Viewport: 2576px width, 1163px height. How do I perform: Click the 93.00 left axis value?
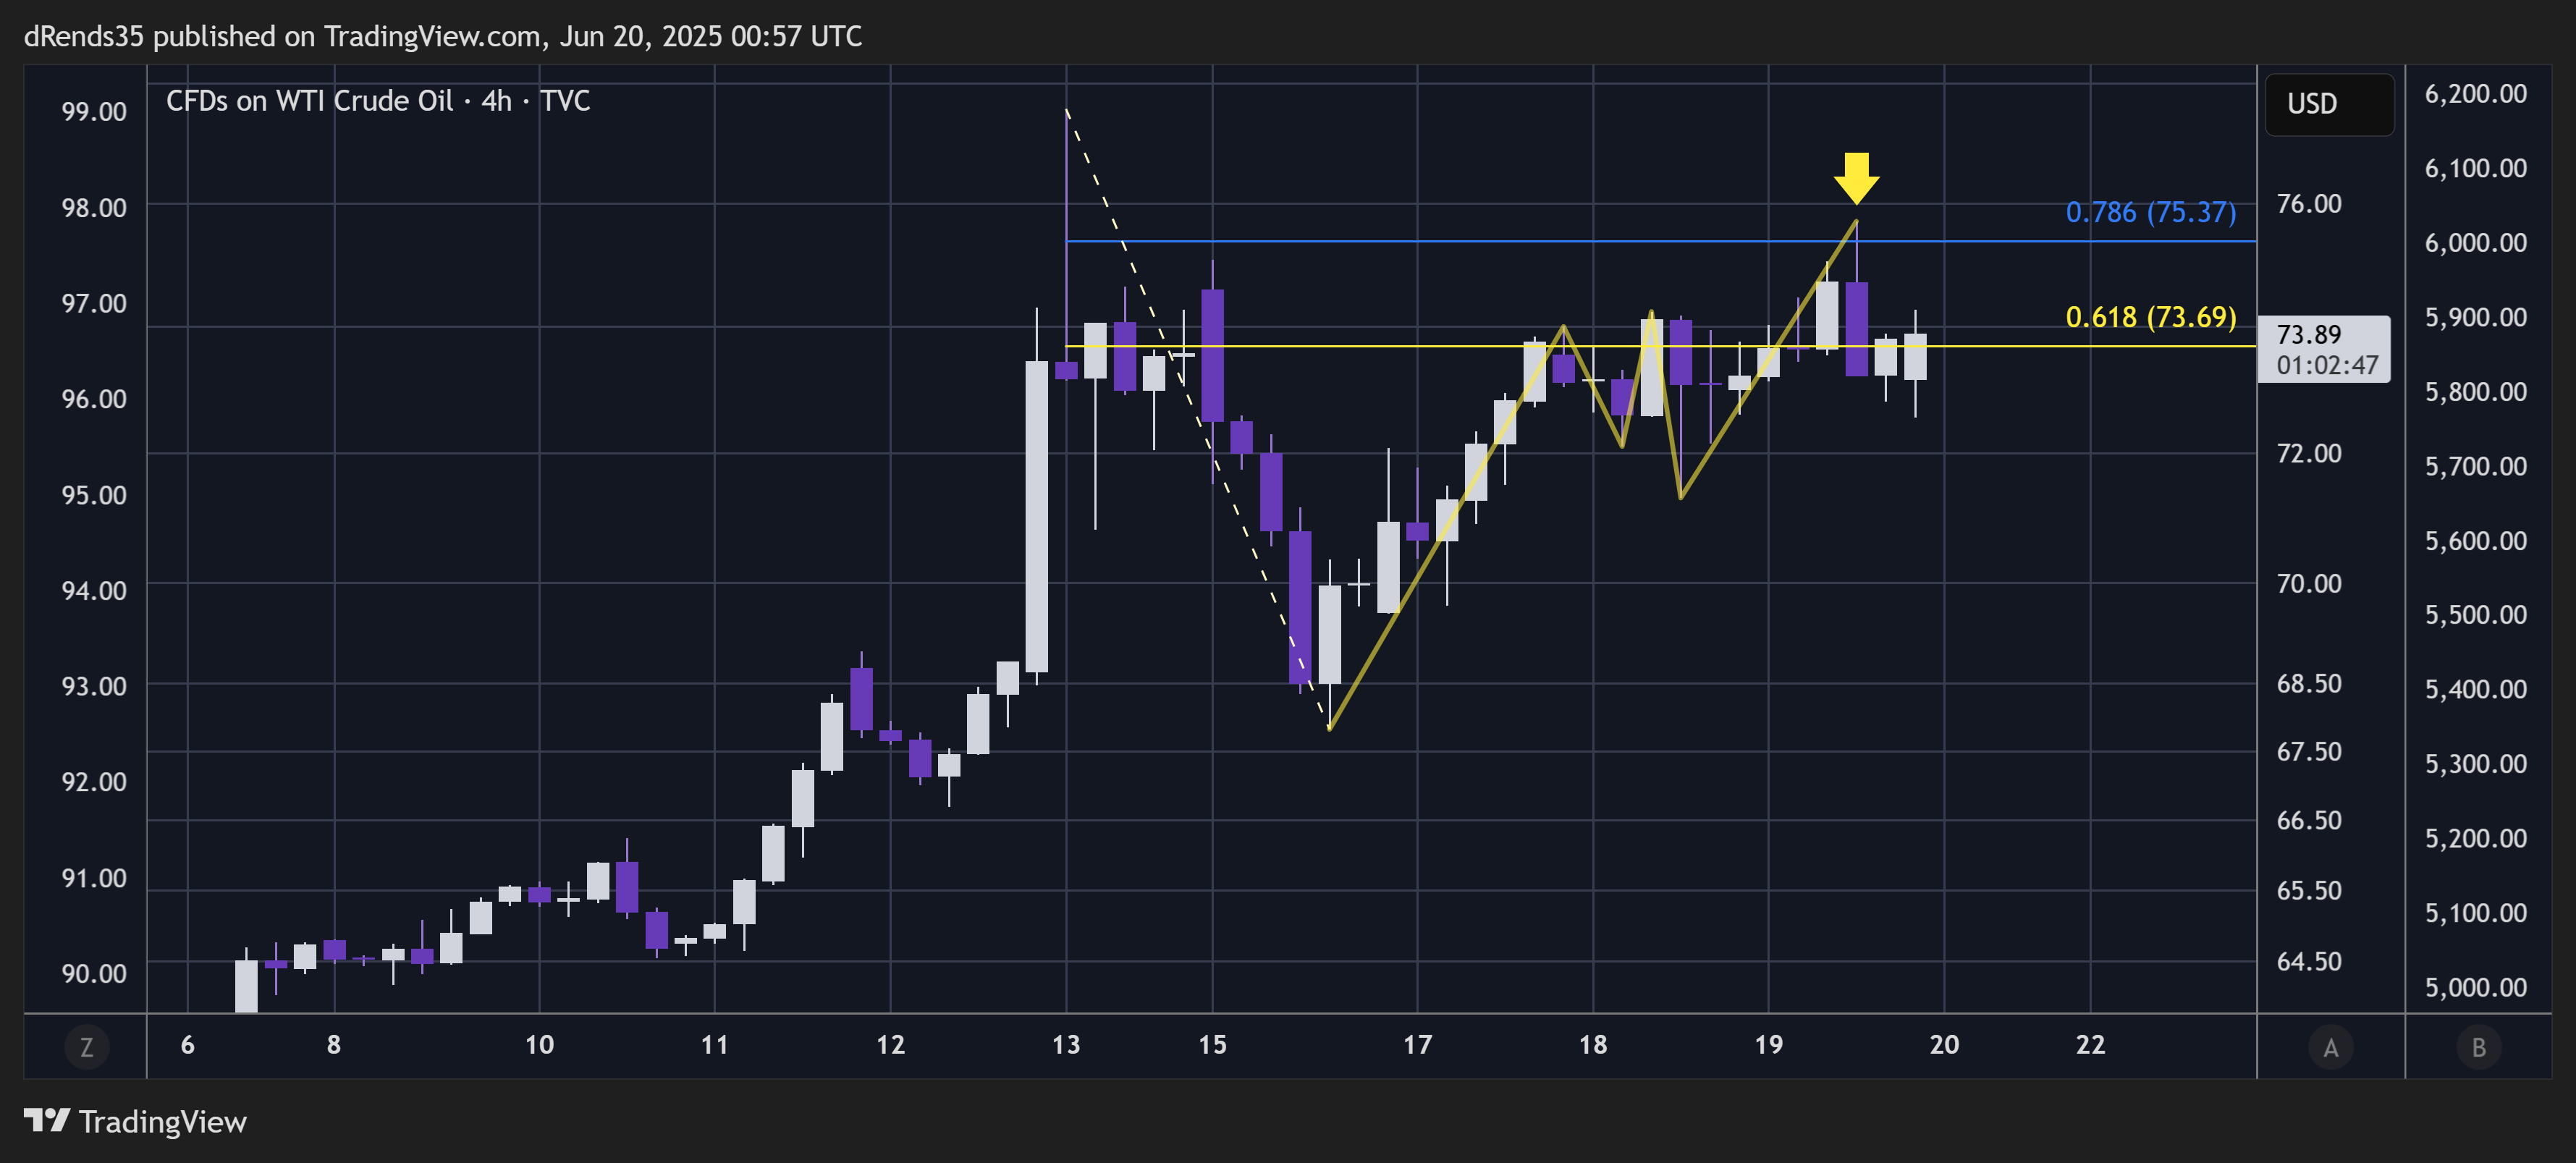pos(94,687)
